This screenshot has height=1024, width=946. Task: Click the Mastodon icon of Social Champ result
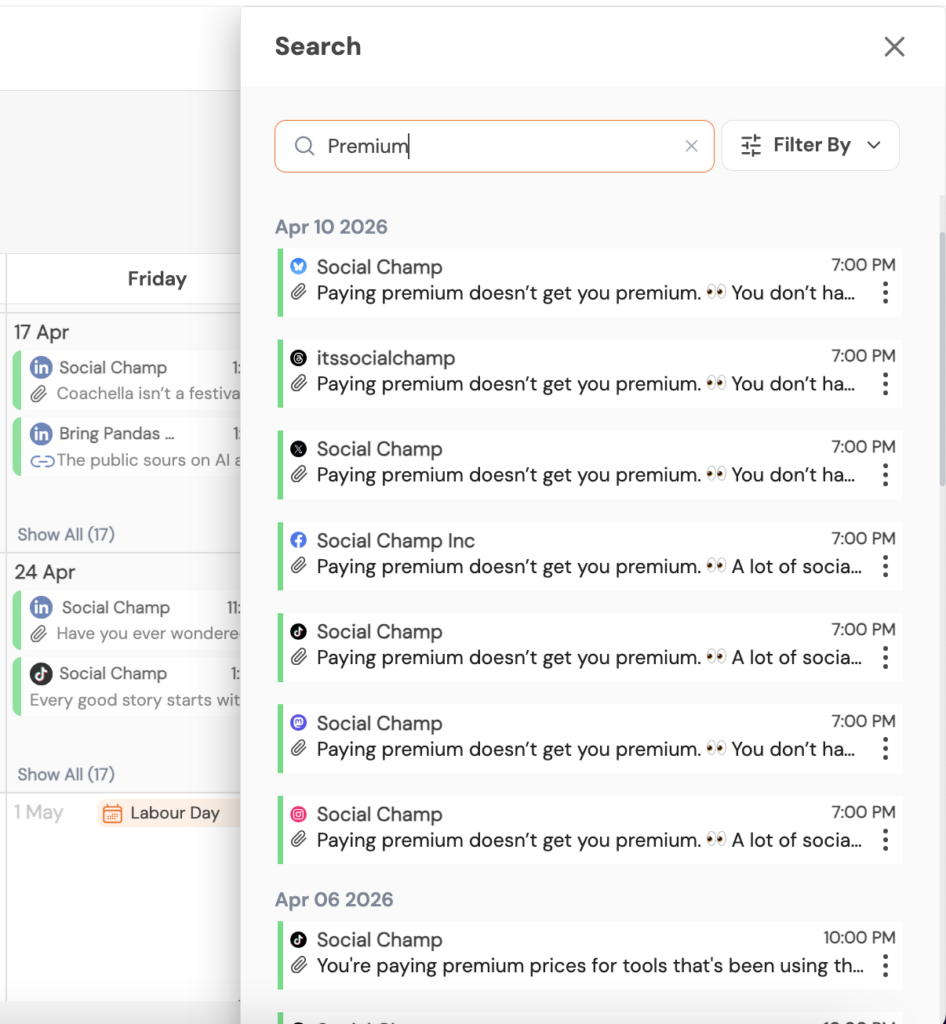point(298,722)
